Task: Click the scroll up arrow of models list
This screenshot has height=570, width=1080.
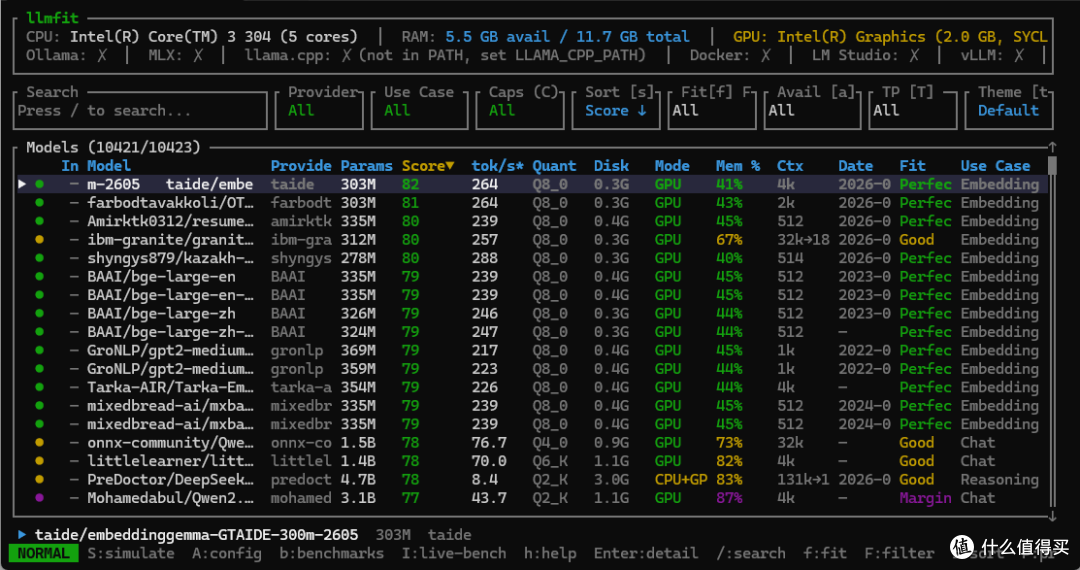Action: pos(1052,147)
